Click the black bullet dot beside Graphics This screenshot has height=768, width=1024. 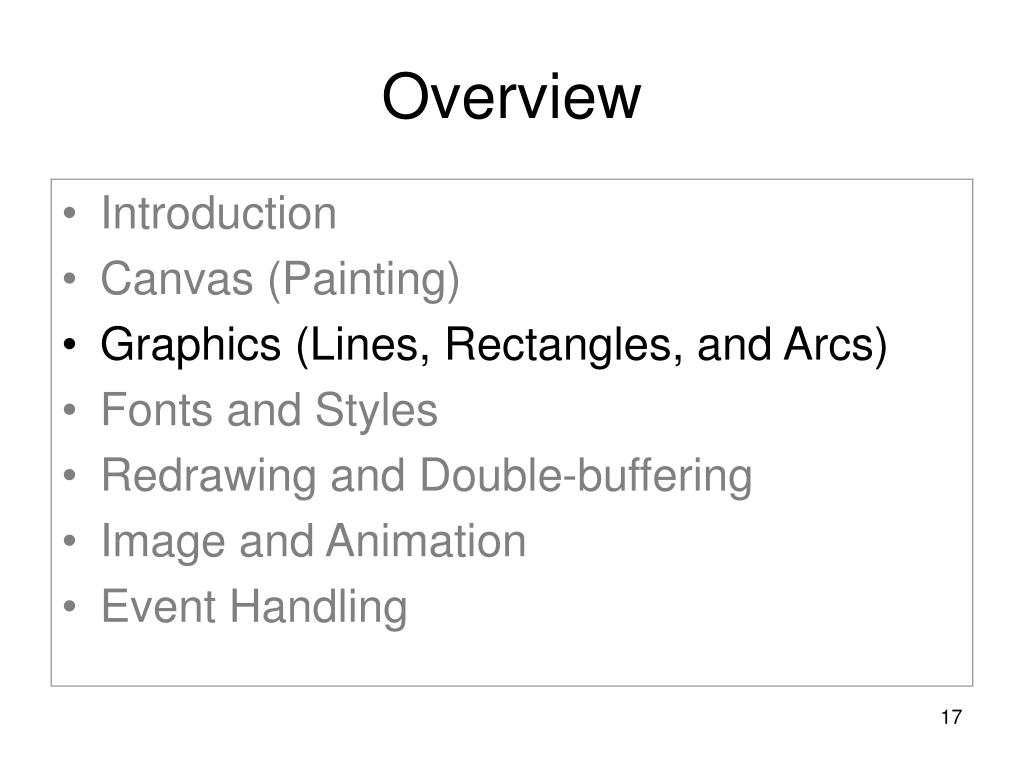pyautogui.click(x=70, y=344)
